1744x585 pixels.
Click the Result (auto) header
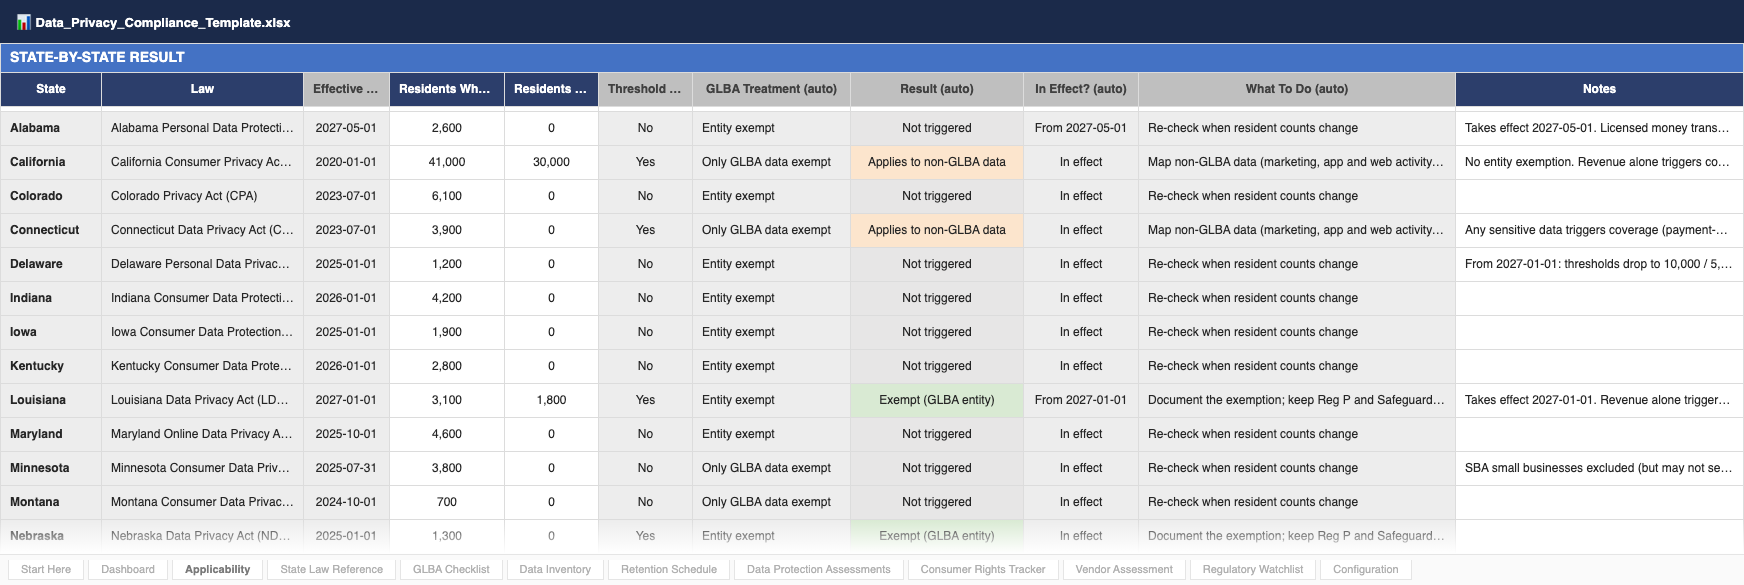pos(937,89)
